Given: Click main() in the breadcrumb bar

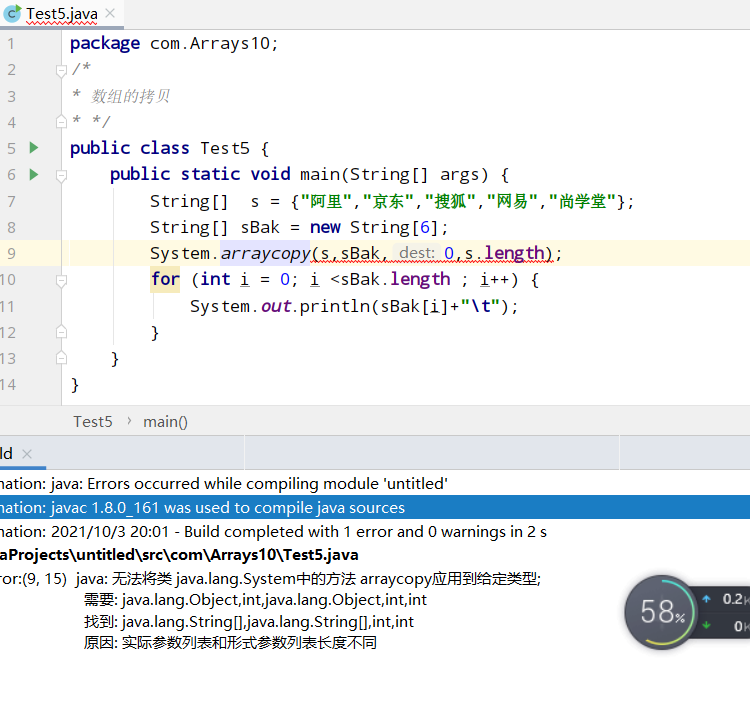Looking at the screenshot, I should point(165,422).
